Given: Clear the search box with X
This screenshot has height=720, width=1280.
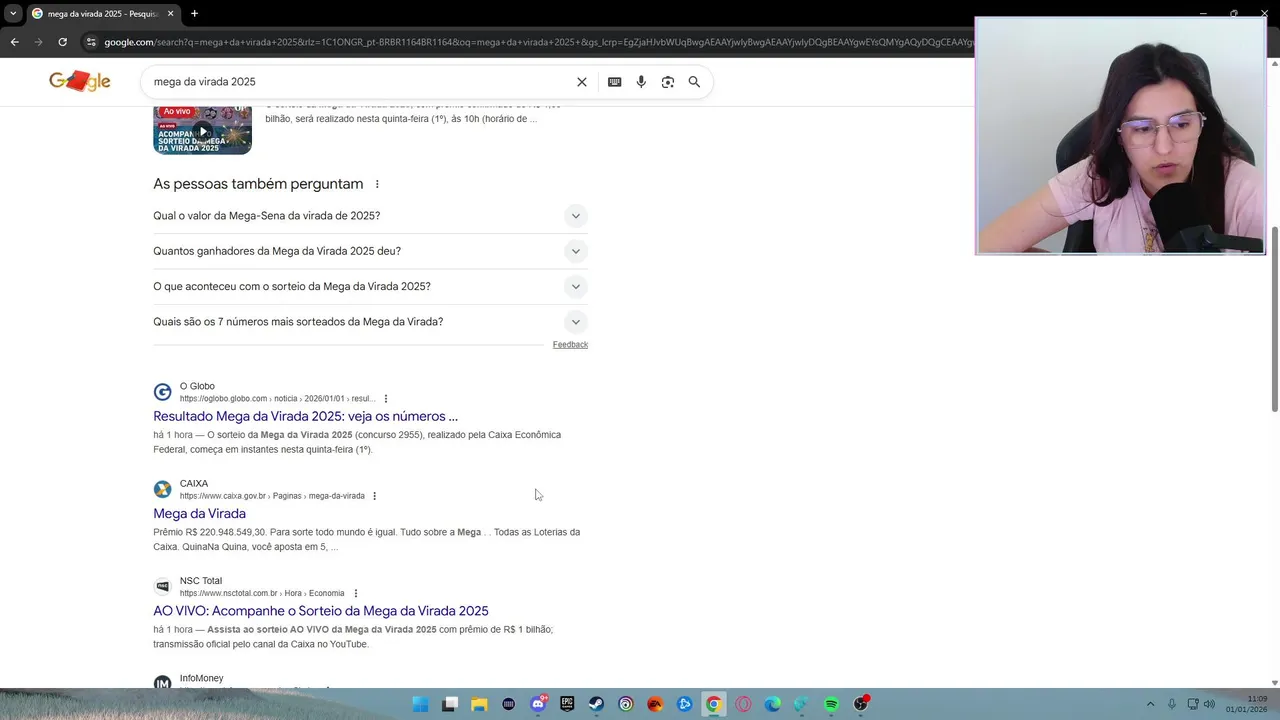Looking at the screenshot, I should click(582, 82).
